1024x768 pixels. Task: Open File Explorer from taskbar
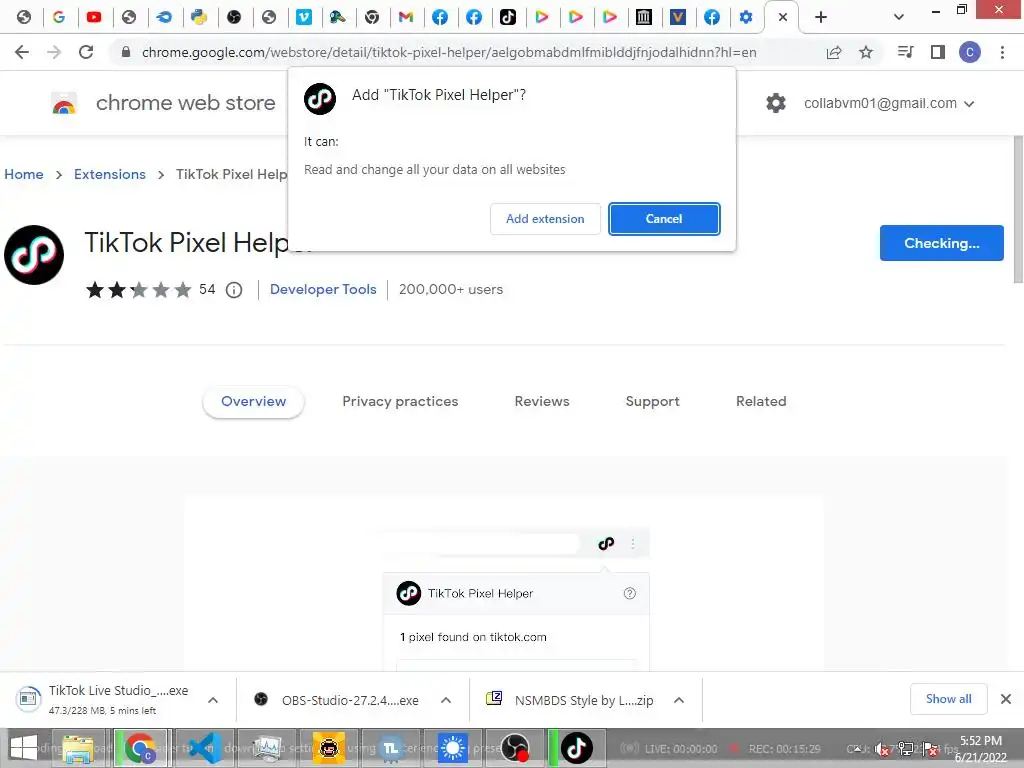tap(79, 748)
